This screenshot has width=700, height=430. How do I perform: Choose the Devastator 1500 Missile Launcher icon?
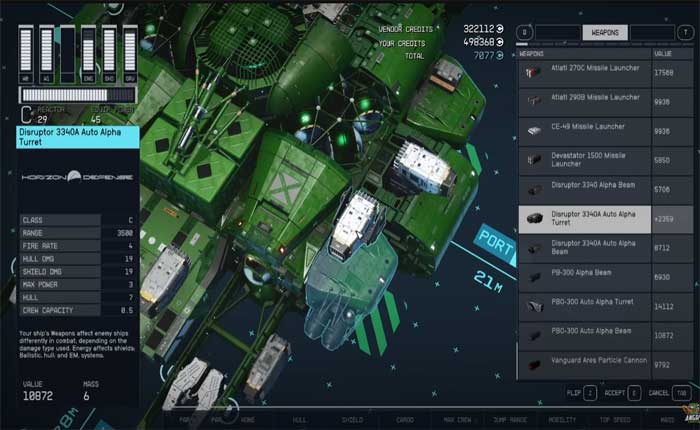pos(532,159)
